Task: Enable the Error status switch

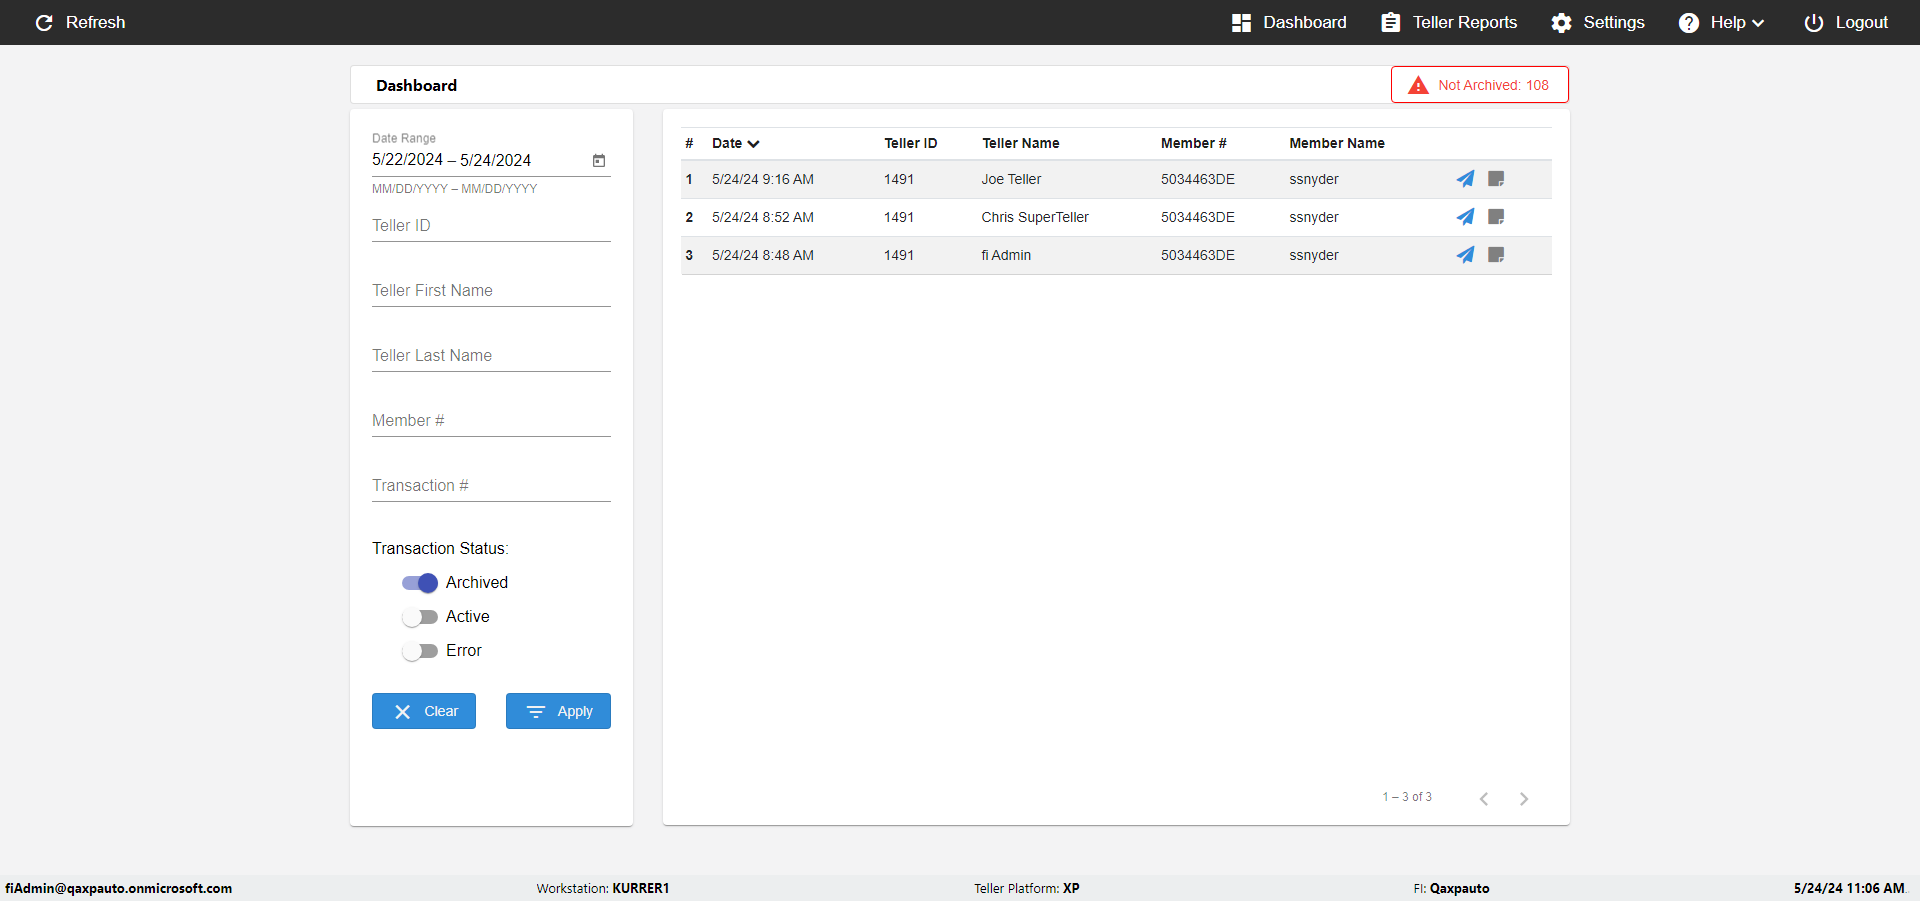Action: pyautogui.click(x=420, y=651)
